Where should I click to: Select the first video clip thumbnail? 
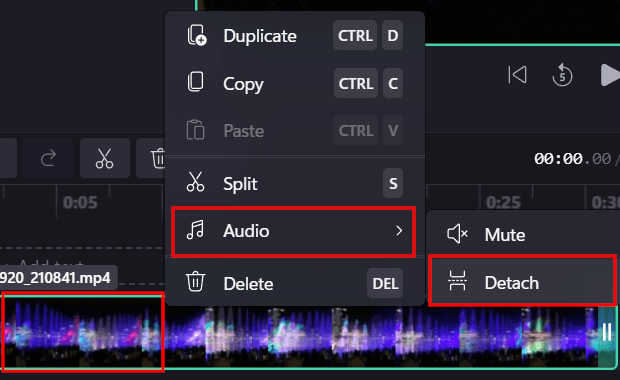[83, 332]
